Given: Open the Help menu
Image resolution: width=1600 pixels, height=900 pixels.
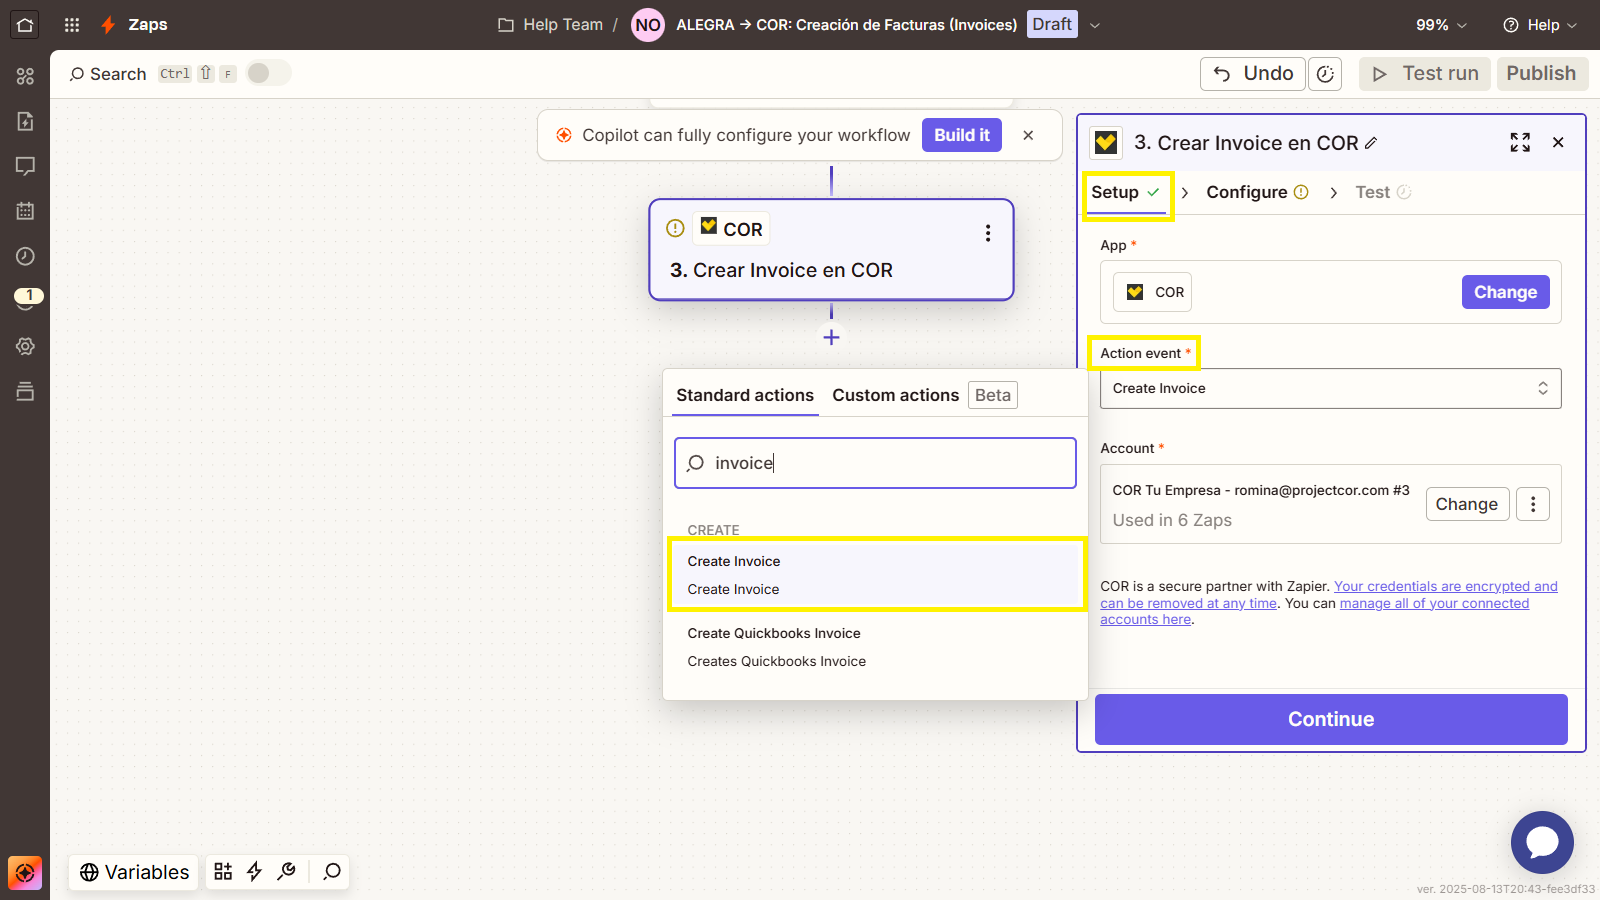Looking at the screenshot, I should point(1540,25).
